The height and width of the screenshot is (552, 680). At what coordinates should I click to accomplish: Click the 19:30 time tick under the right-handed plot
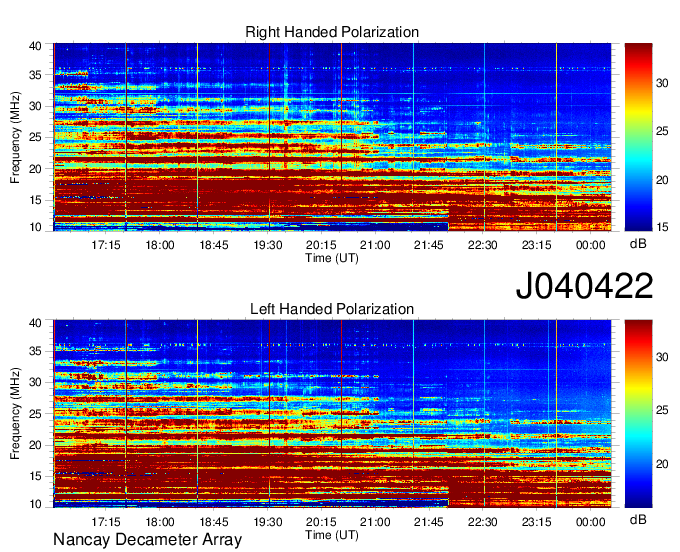pyautogui.click(x=268, y=245)
